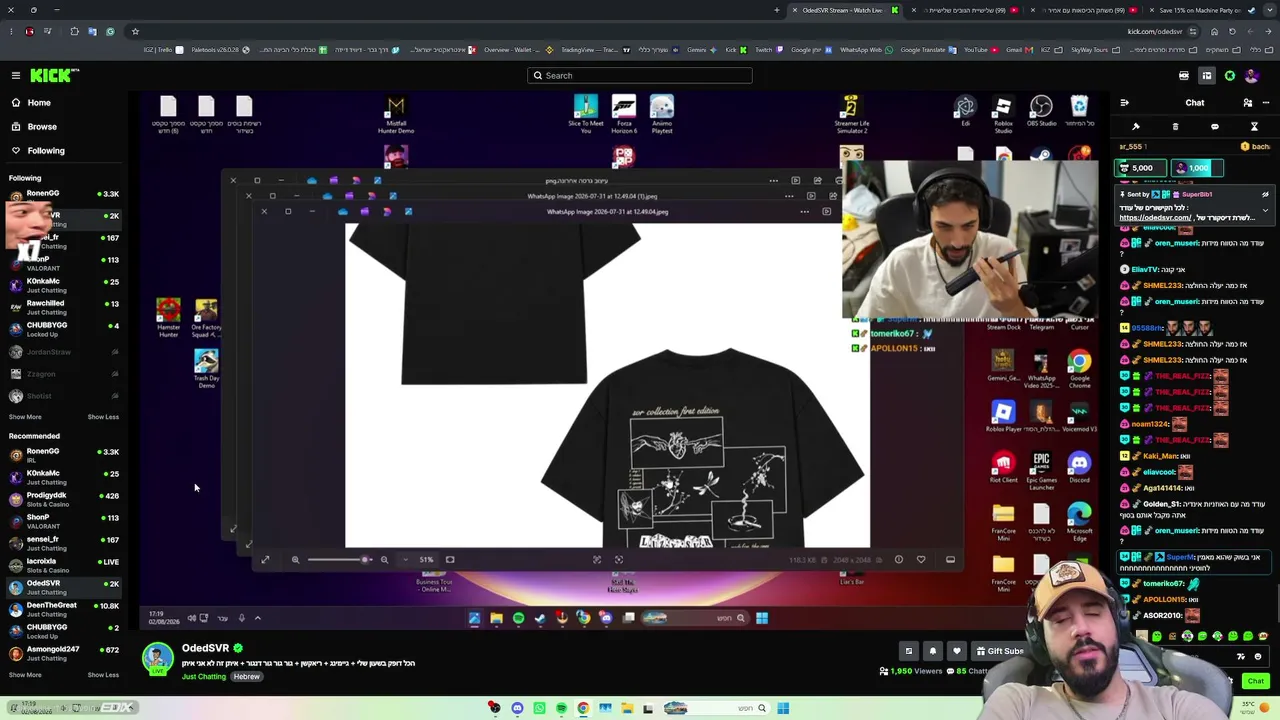Send message with the green Chat button
Screen dimensions: 1280x720
click(x=1256, y=681)
